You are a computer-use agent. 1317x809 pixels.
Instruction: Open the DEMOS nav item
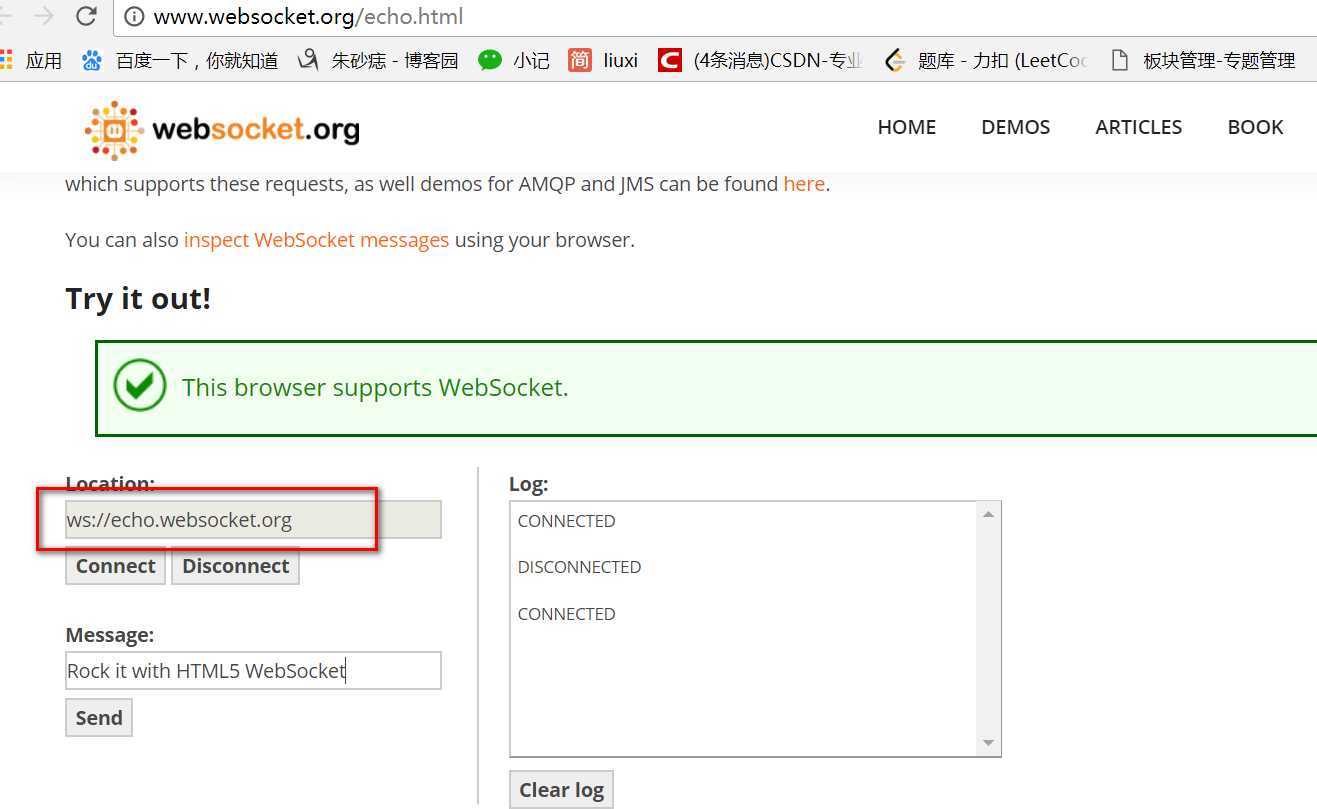pyautogui.click(x=1015, y=127)
